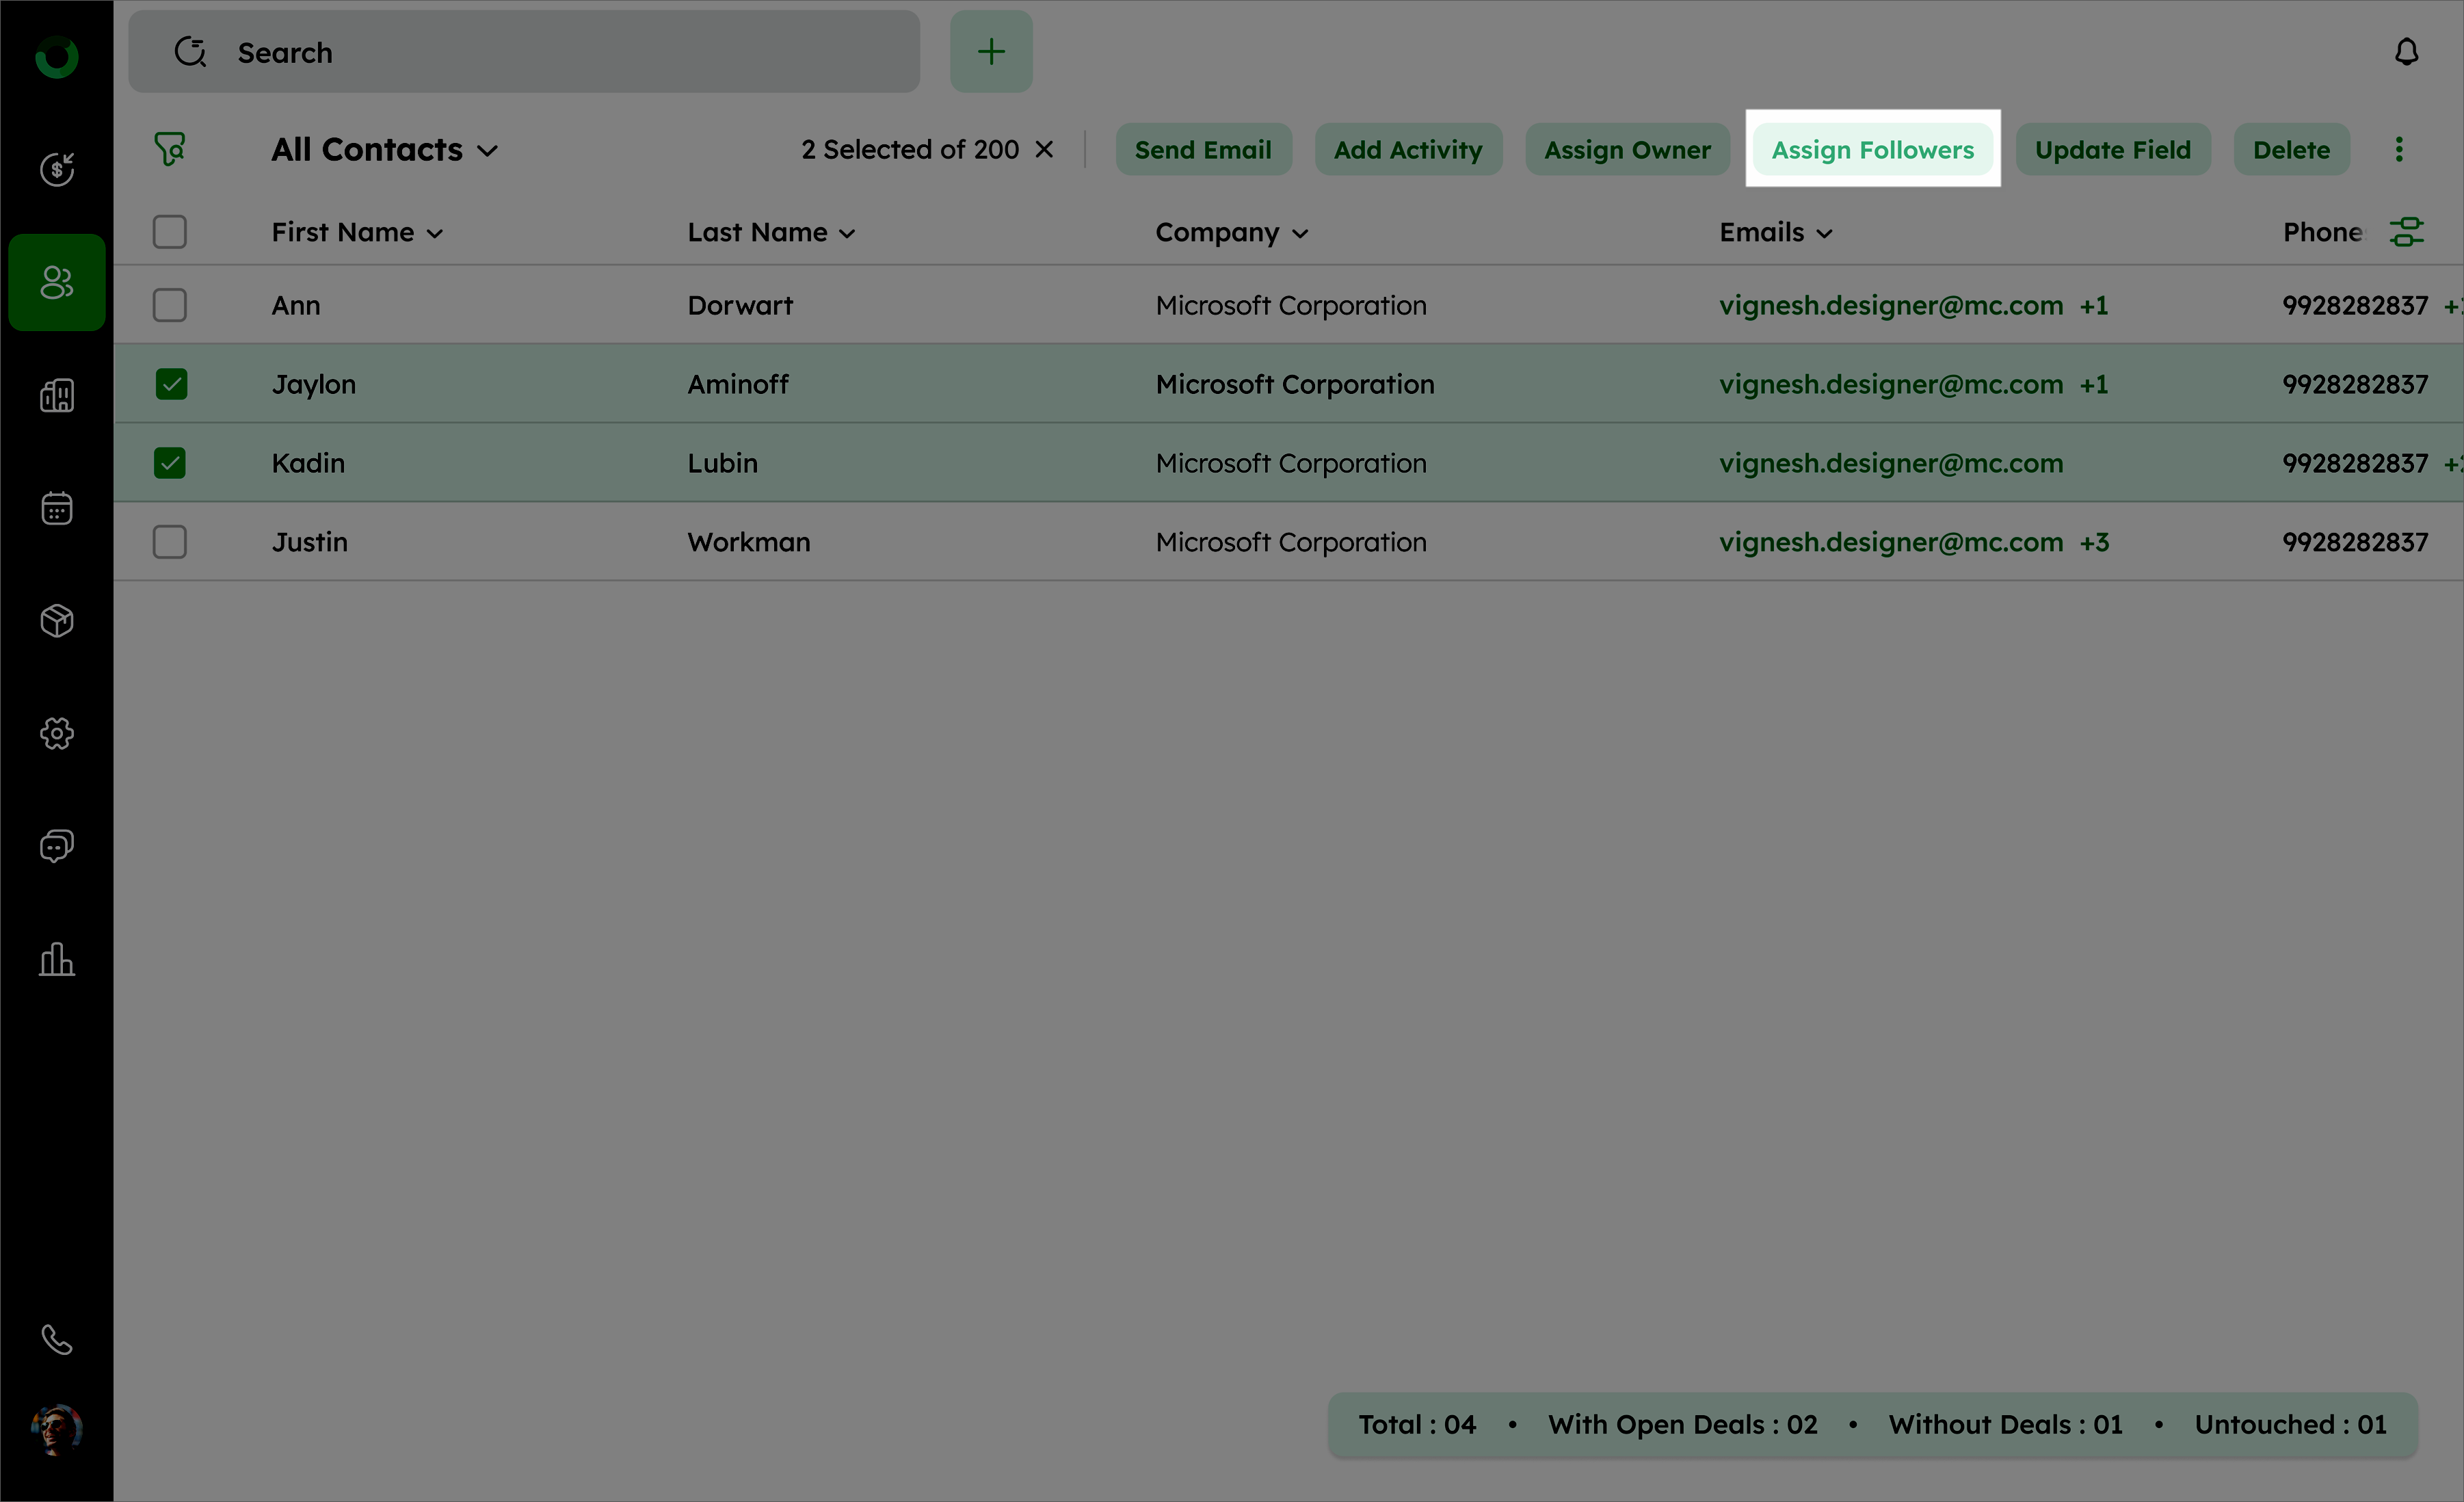This screenshot has height=1502, width=2464.
Task: Click the Send Email button
Action: pyautogui.click(x=1203, y=150)
